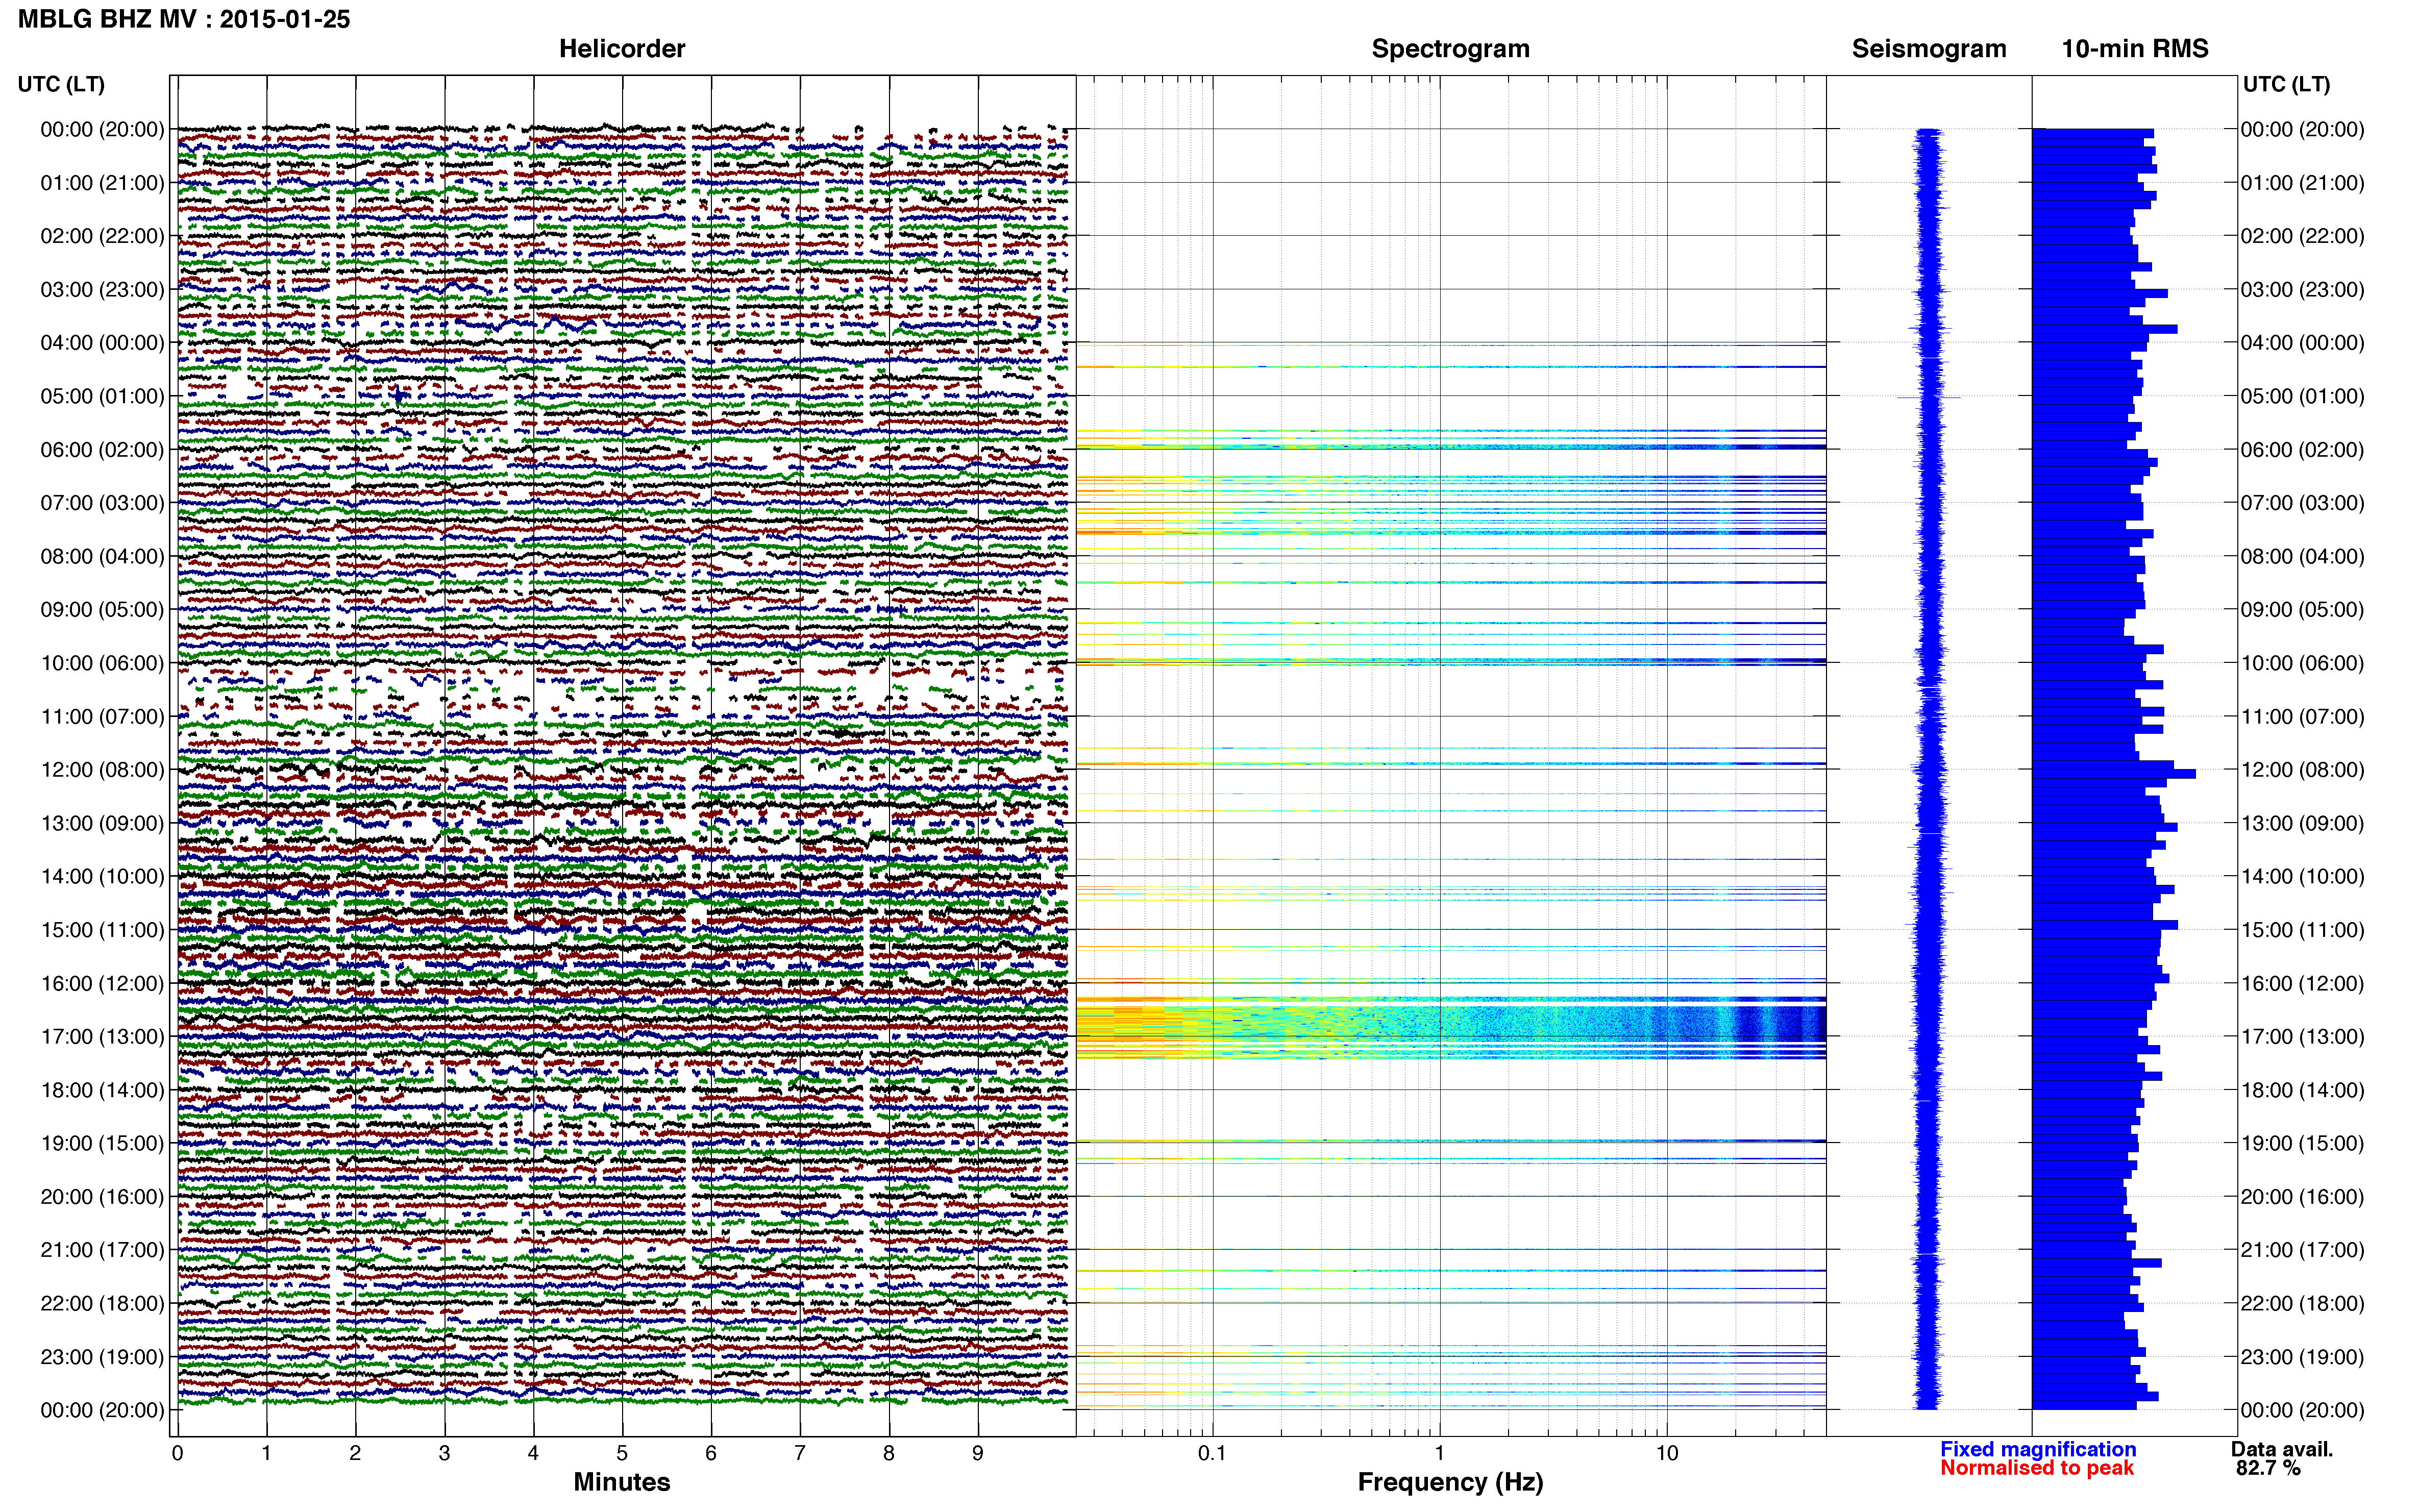Select '07:00 (03:00)' on the helicorder axis
This screenshot has width=2419, height=1512.
point(102,503)
